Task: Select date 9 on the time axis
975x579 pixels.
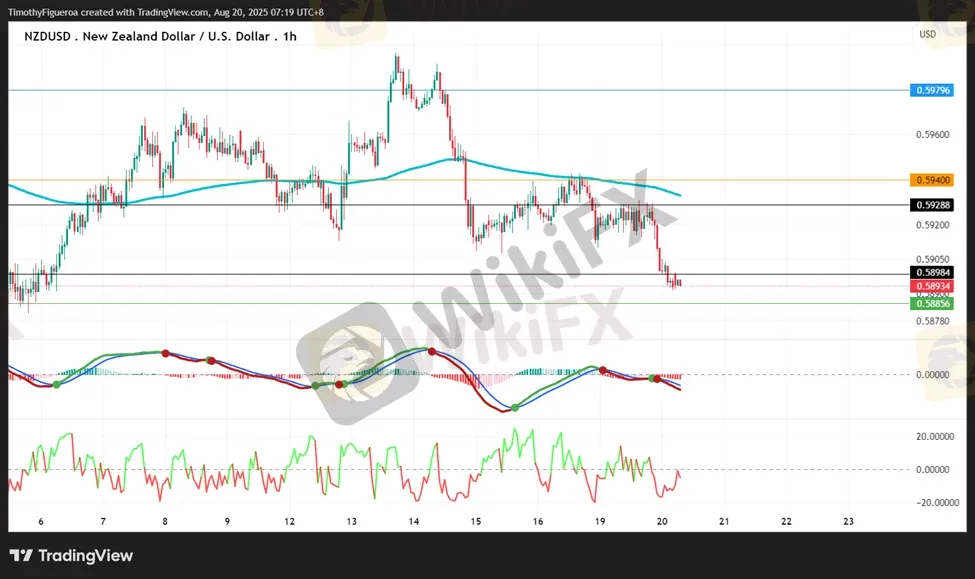Action: pyautogui.click(x=227, y=521)
